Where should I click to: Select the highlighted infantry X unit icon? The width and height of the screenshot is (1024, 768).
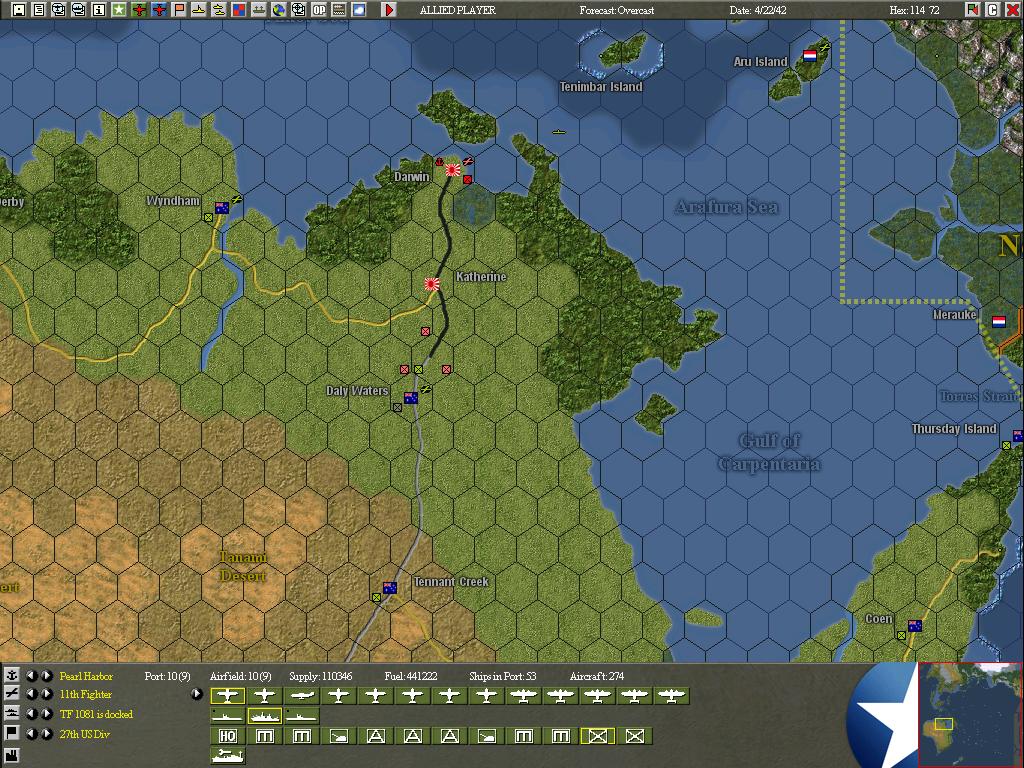[598, 736]
